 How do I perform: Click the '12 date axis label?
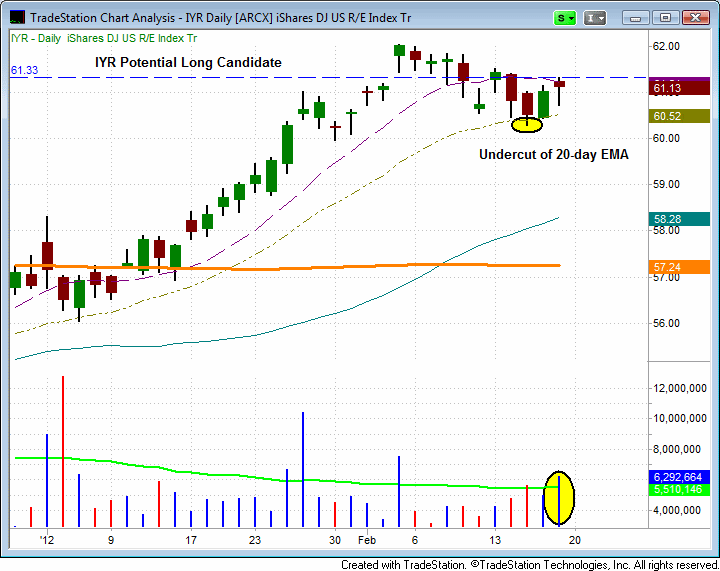pyautogui.click(x=46, y=540)
